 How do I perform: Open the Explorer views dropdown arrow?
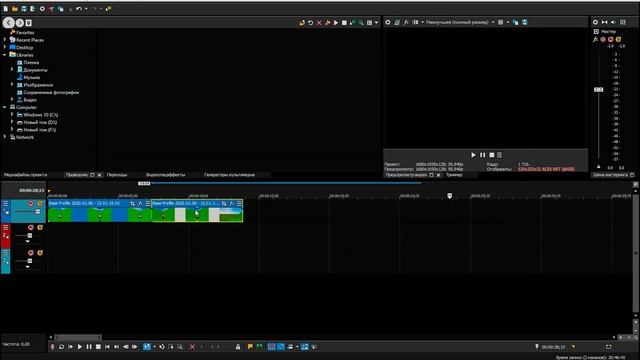coord(376,23)
